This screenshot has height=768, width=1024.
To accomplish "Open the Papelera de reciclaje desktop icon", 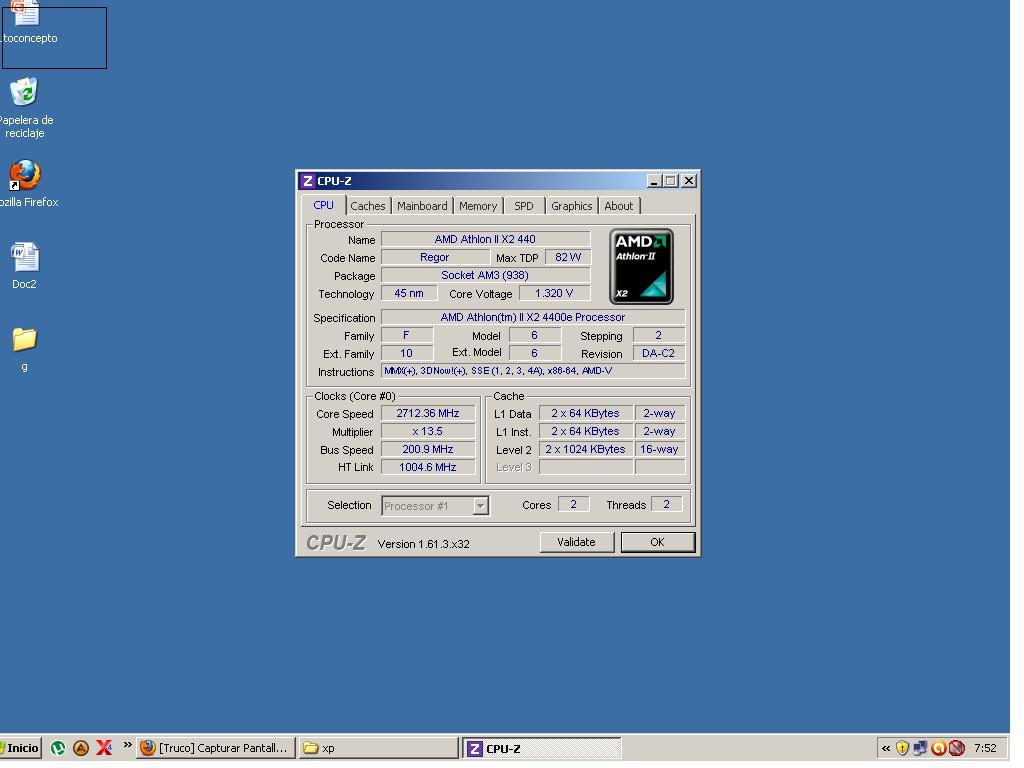I will 24,93.
